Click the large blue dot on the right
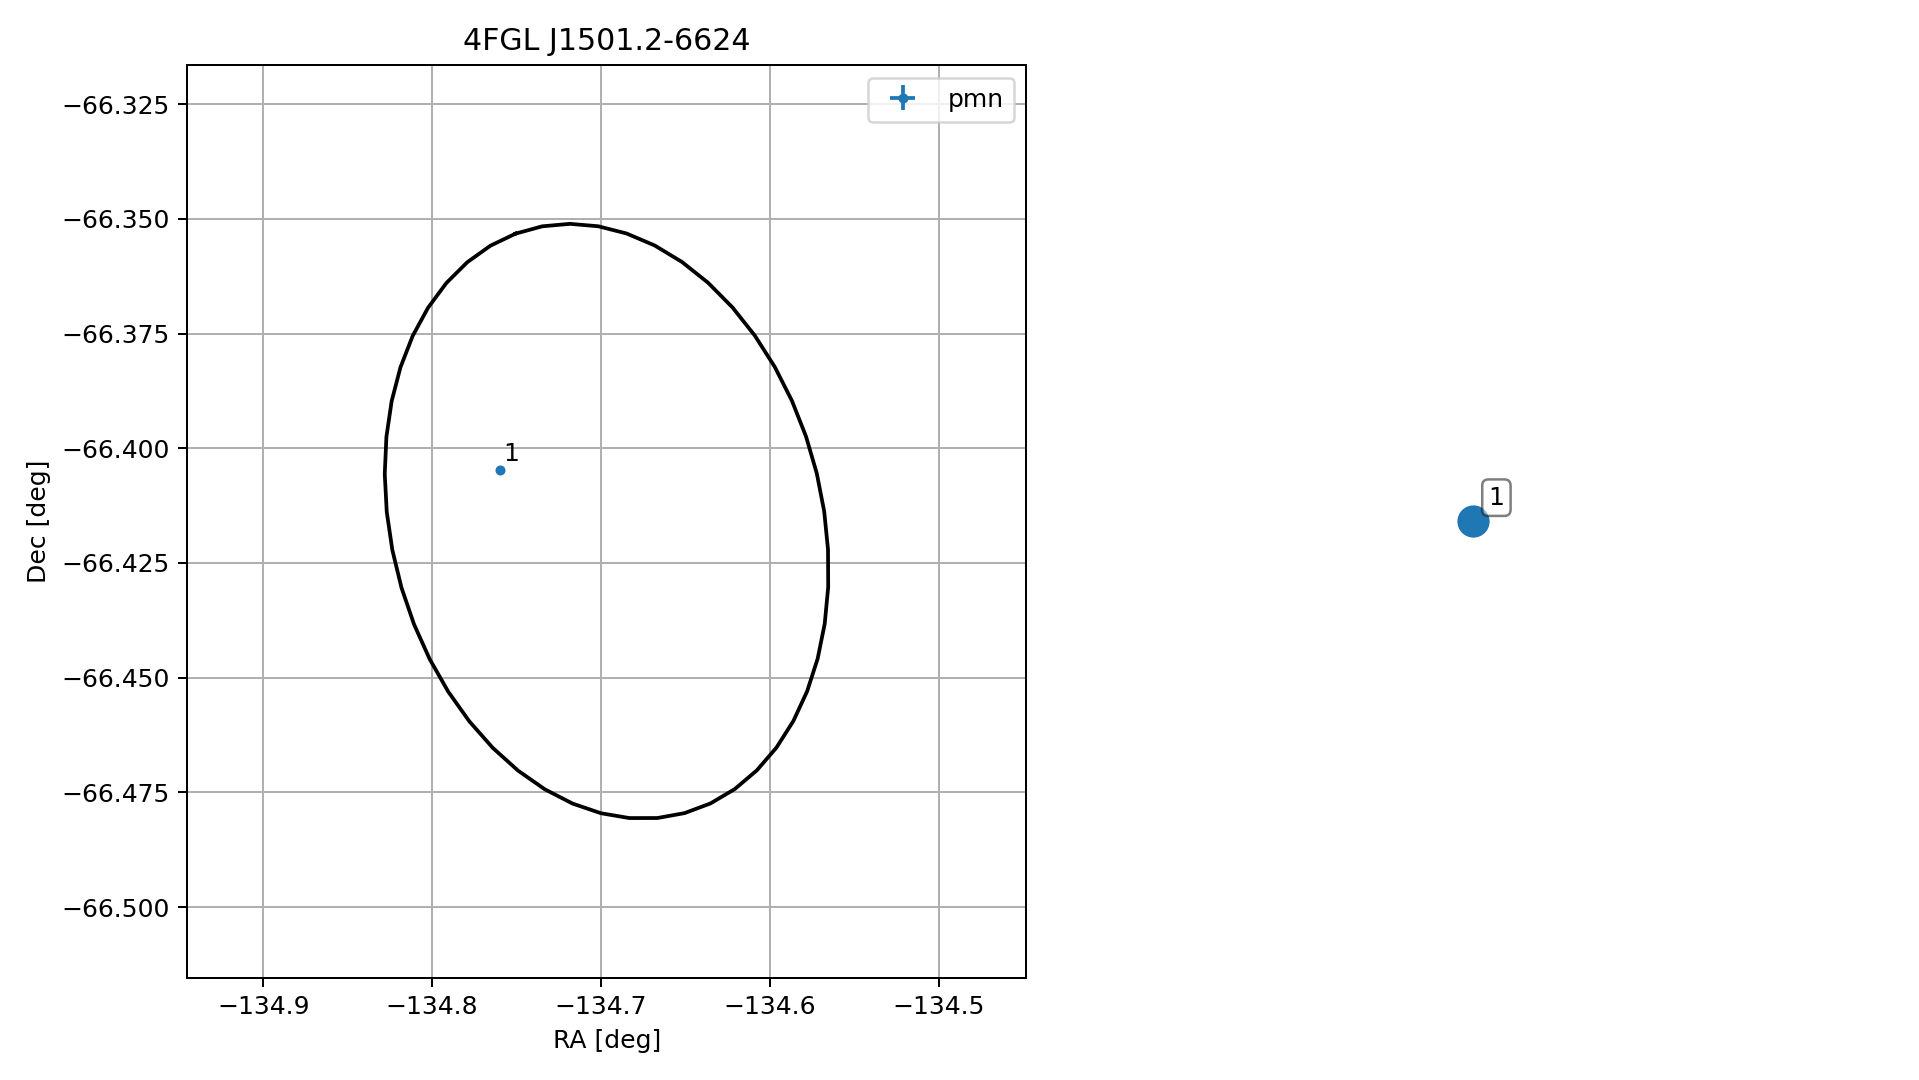The height and width of the screenshot is (1080, 1919). pyautogui.click(x=1473, y=521)
